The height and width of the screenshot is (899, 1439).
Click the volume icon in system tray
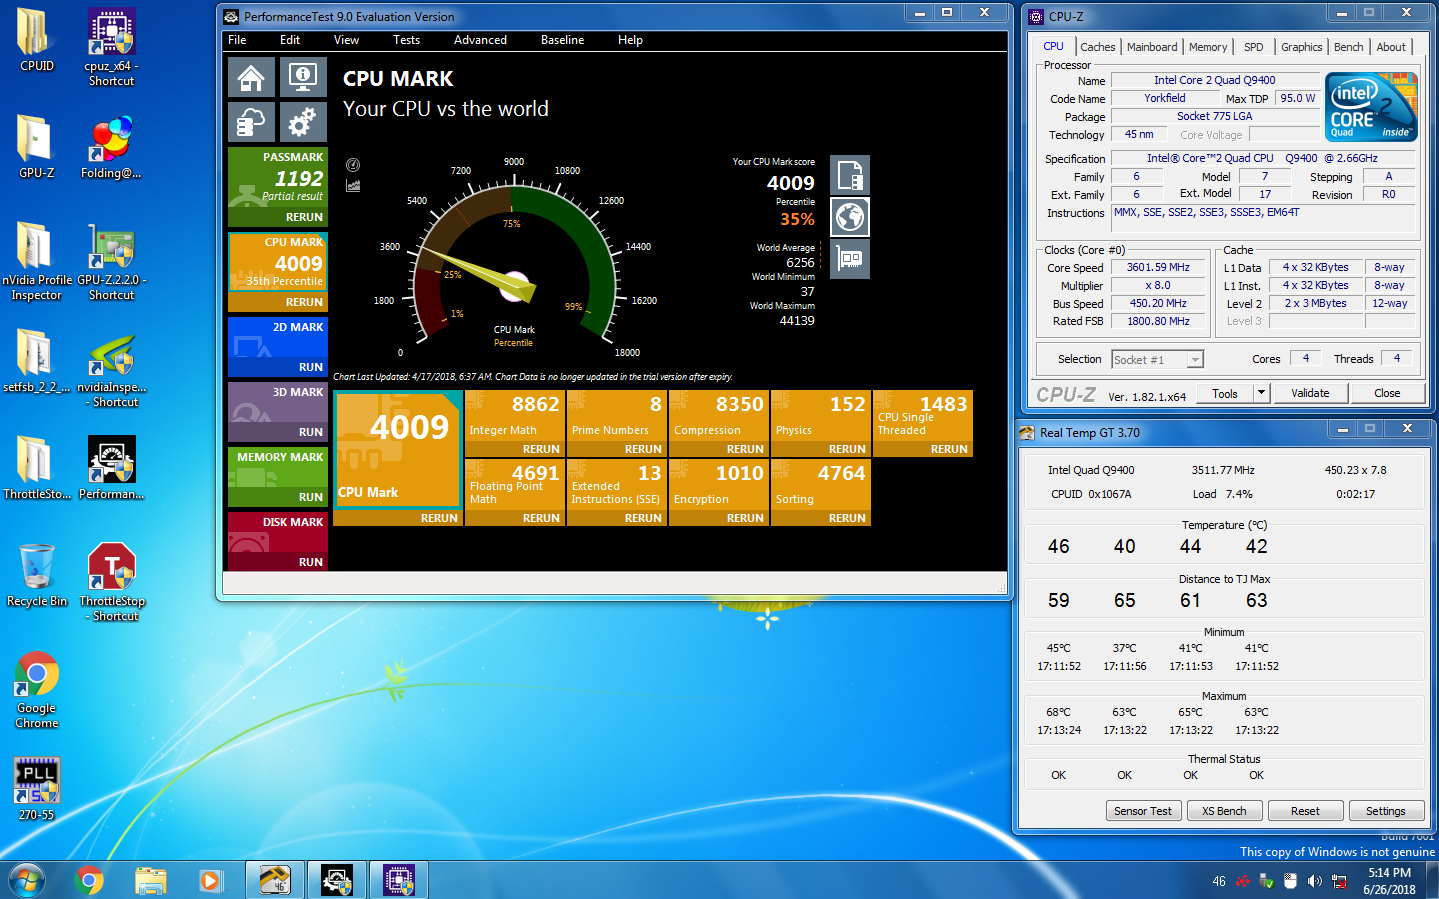(x=1314, y=881)
